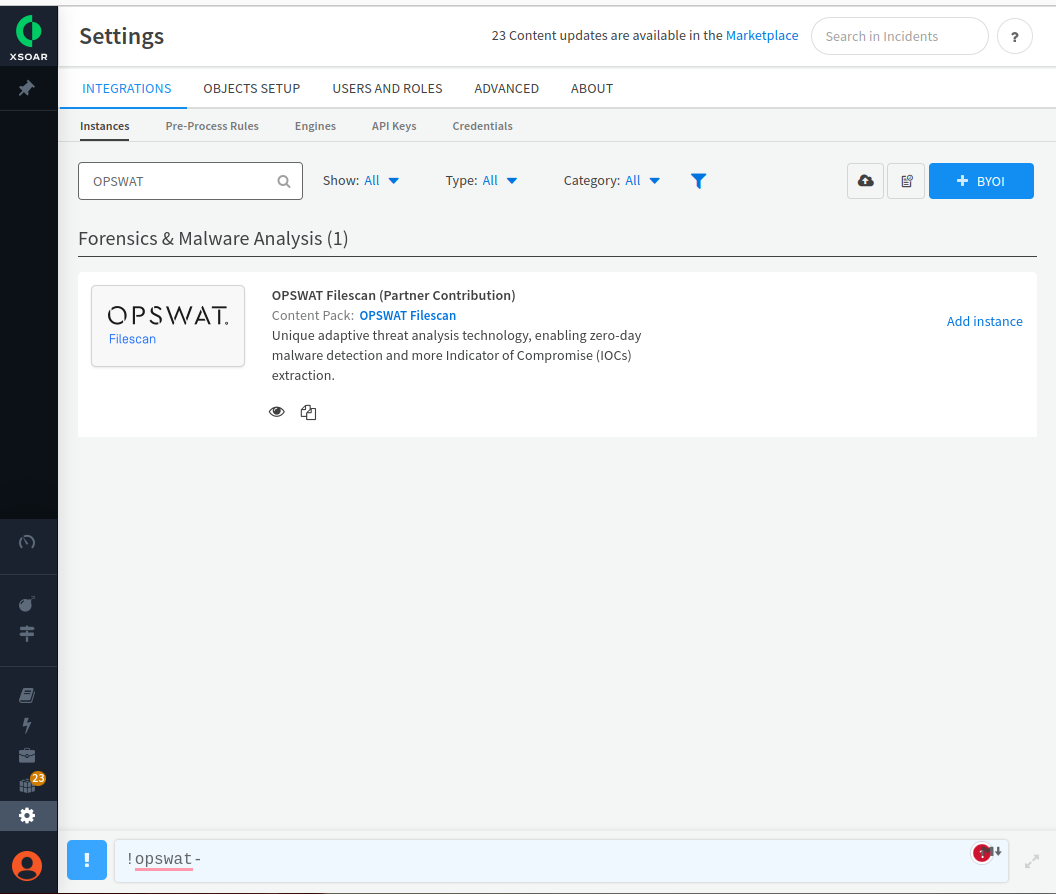Click the XSOAR logo in the sidebar

pos(28,37)
